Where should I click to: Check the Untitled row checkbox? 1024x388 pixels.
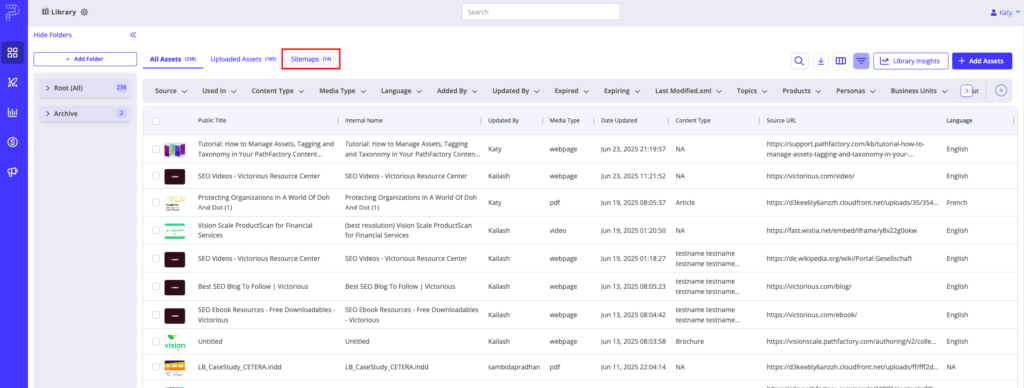click(x=156, y=341)
